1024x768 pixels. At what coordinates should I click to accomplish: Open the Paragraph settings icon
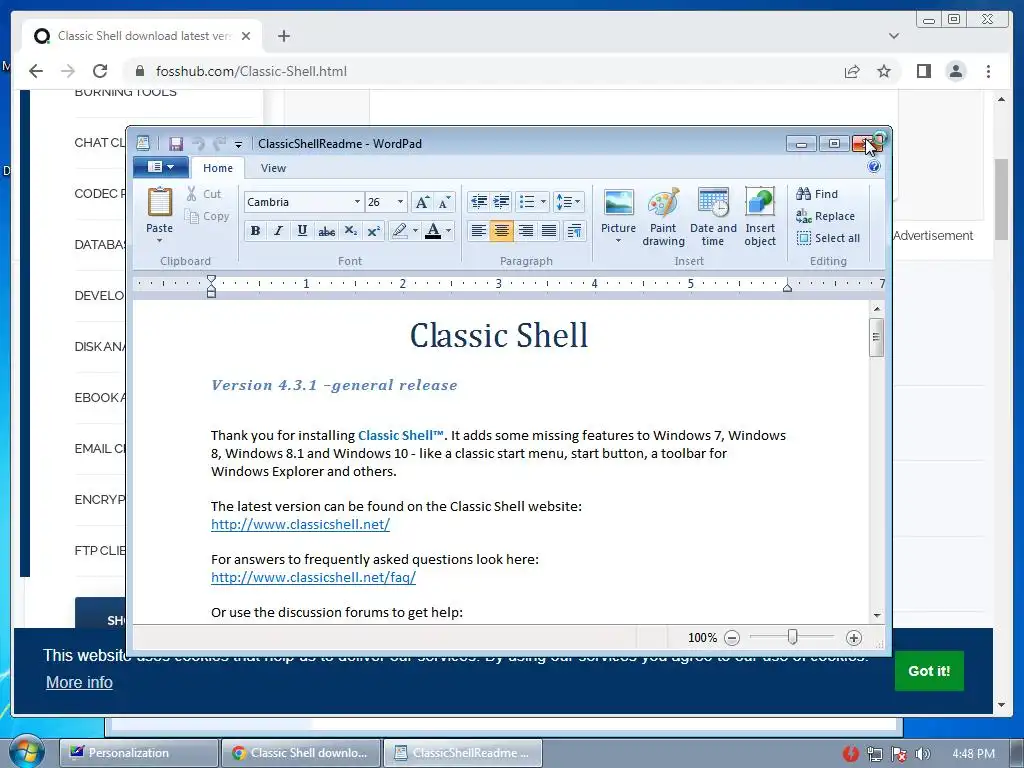tap(575, 231)
